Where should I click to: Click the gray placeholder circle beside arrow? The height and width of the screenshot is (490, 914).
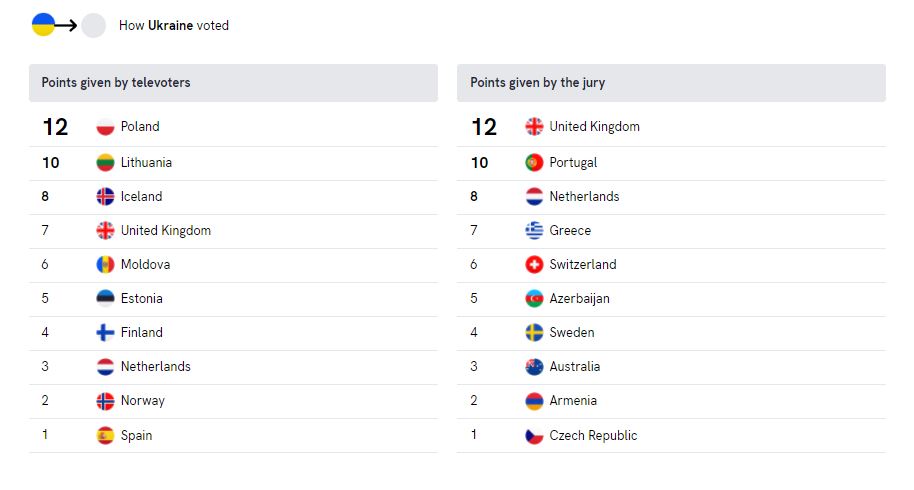point(94,25)
